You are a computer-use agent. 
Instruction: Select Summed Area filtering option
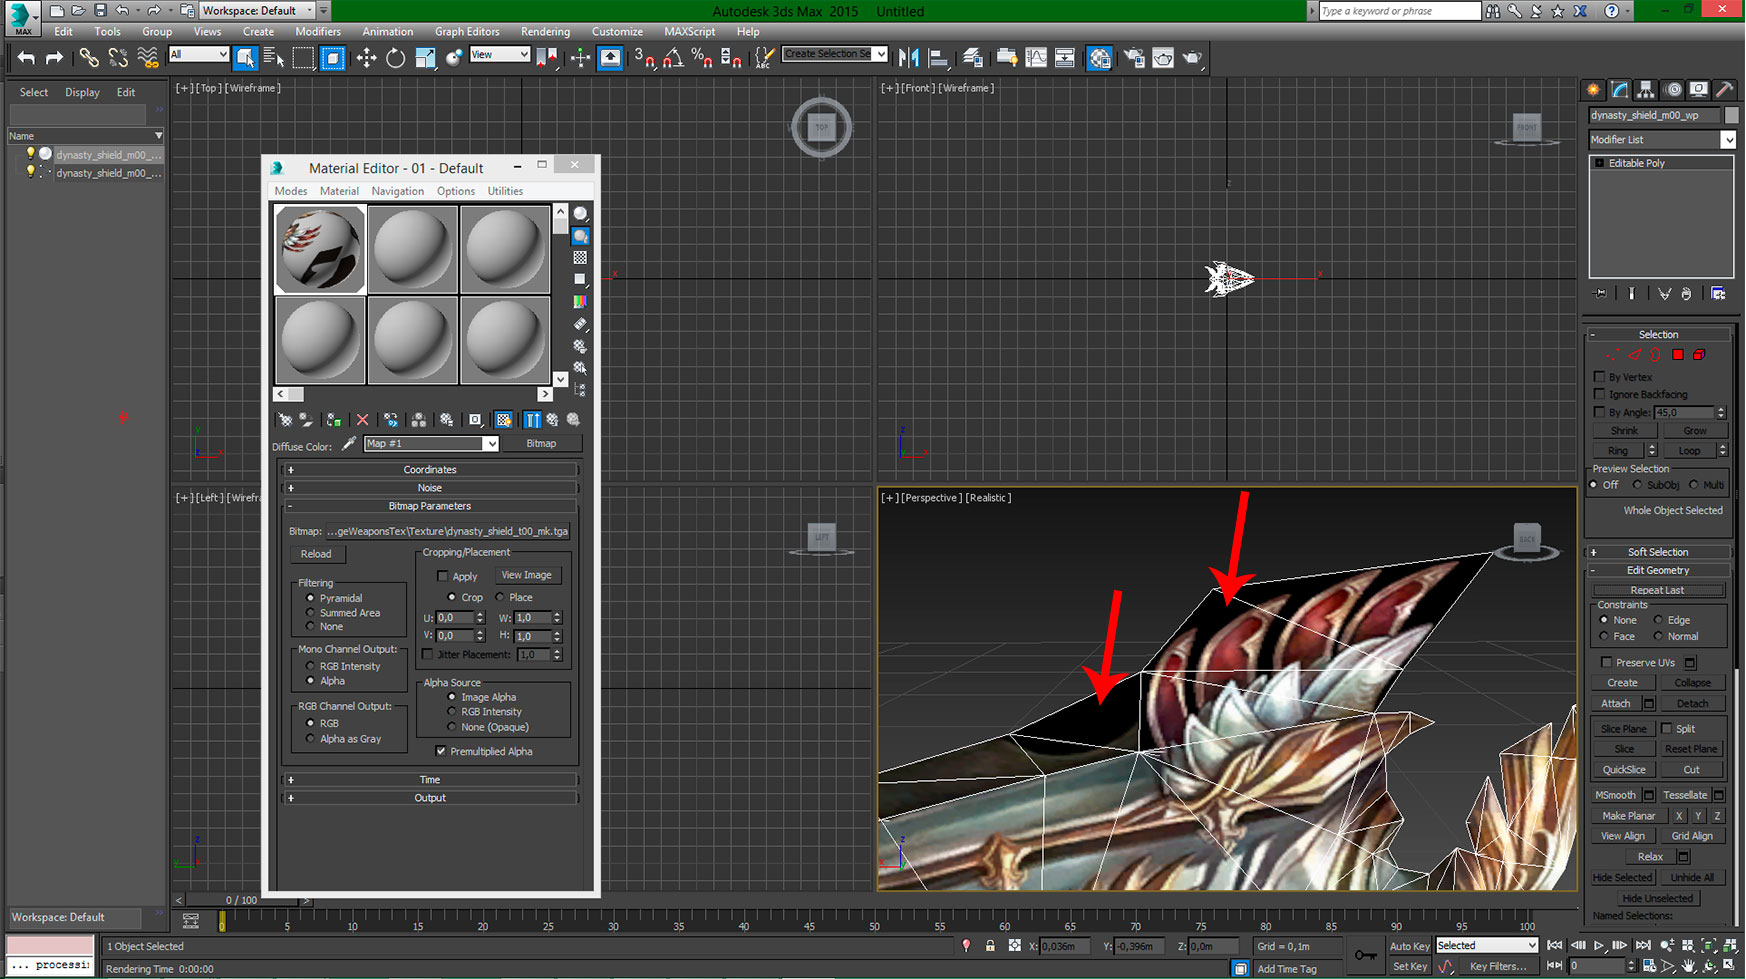click(310, 613)
